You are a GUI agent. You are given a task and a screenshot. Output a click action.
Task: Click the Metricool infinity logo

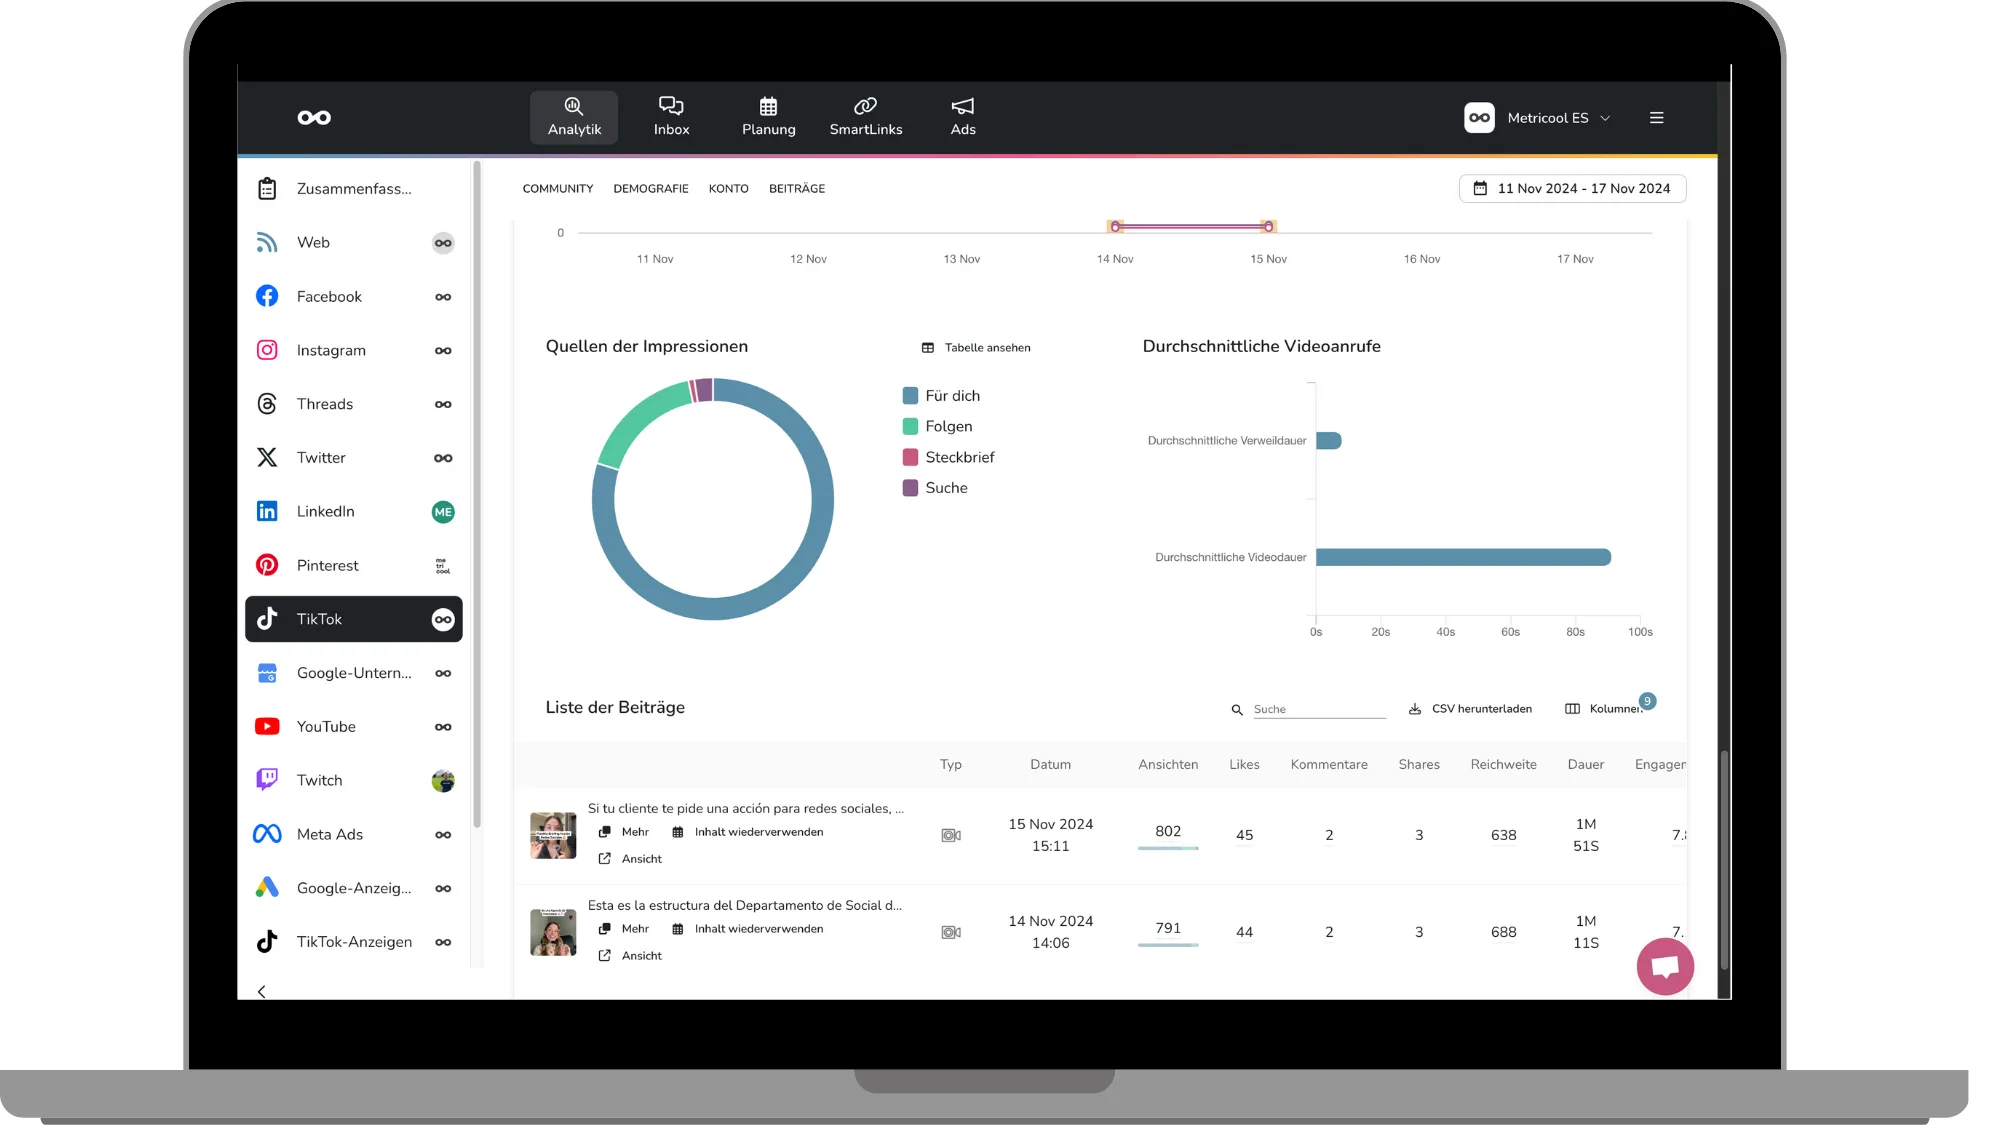click(x=314, y=118)
